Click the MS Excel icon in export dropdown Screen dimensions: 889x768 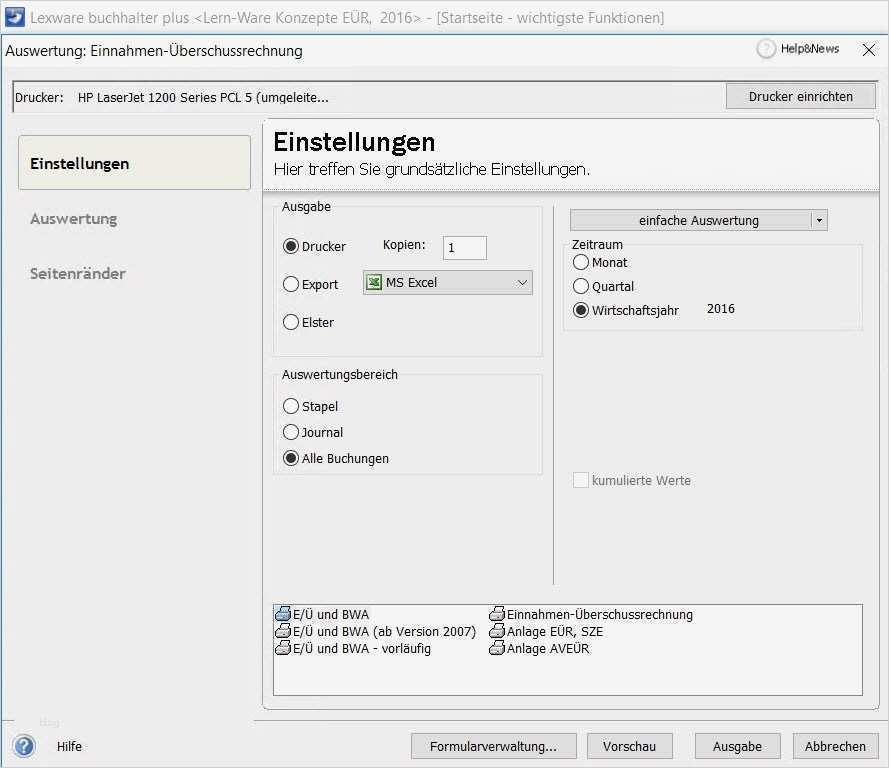374,282
